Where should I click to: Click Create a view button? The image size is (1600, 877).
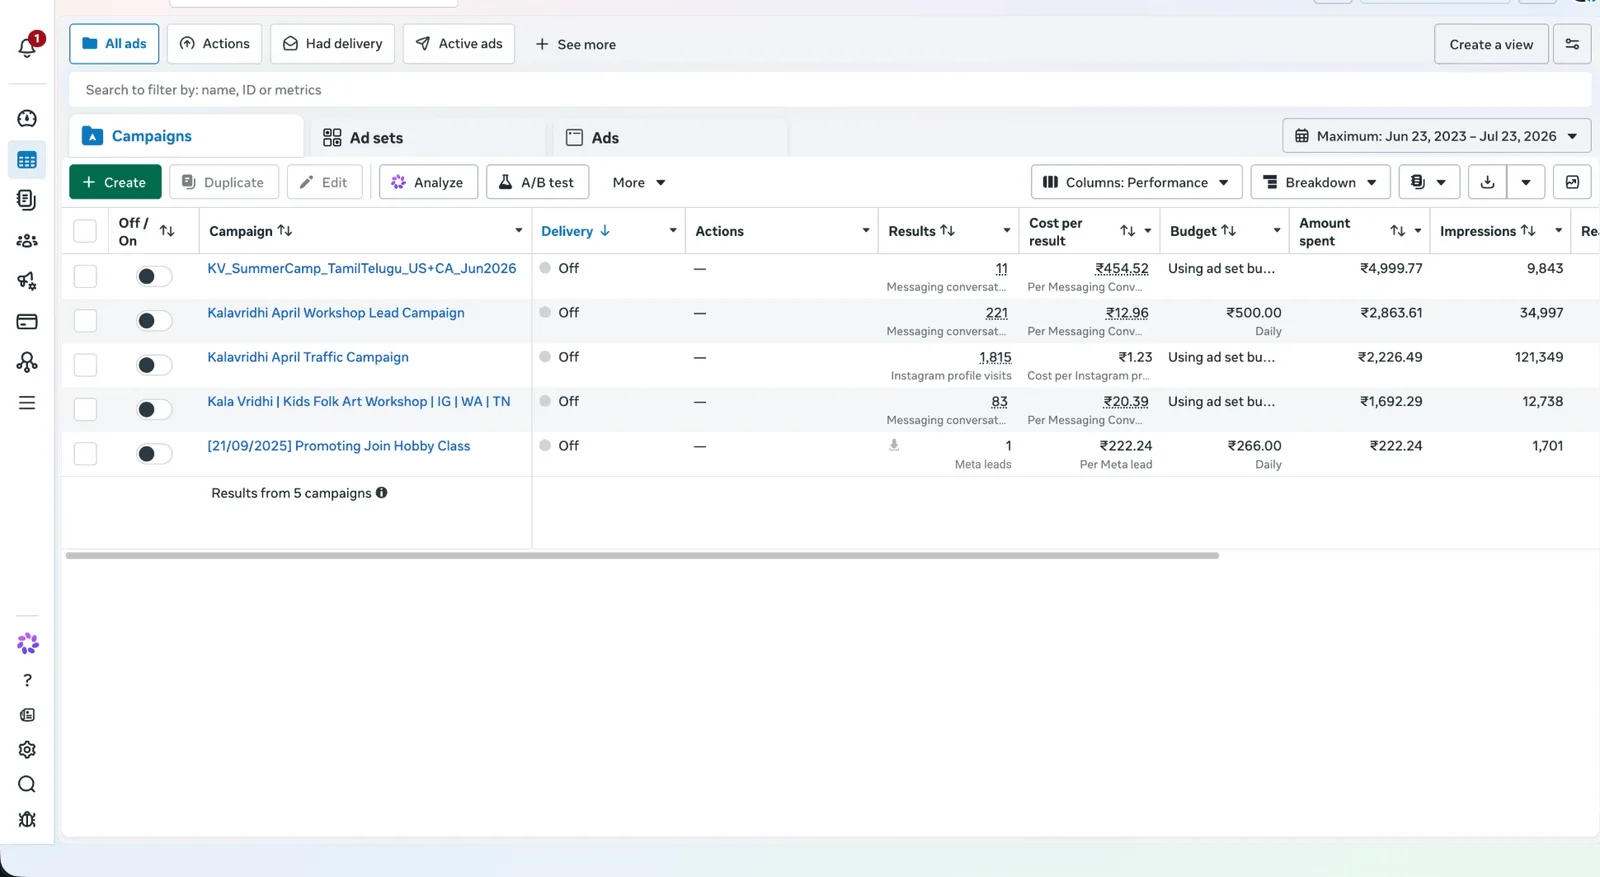(x=1491, y=44)
